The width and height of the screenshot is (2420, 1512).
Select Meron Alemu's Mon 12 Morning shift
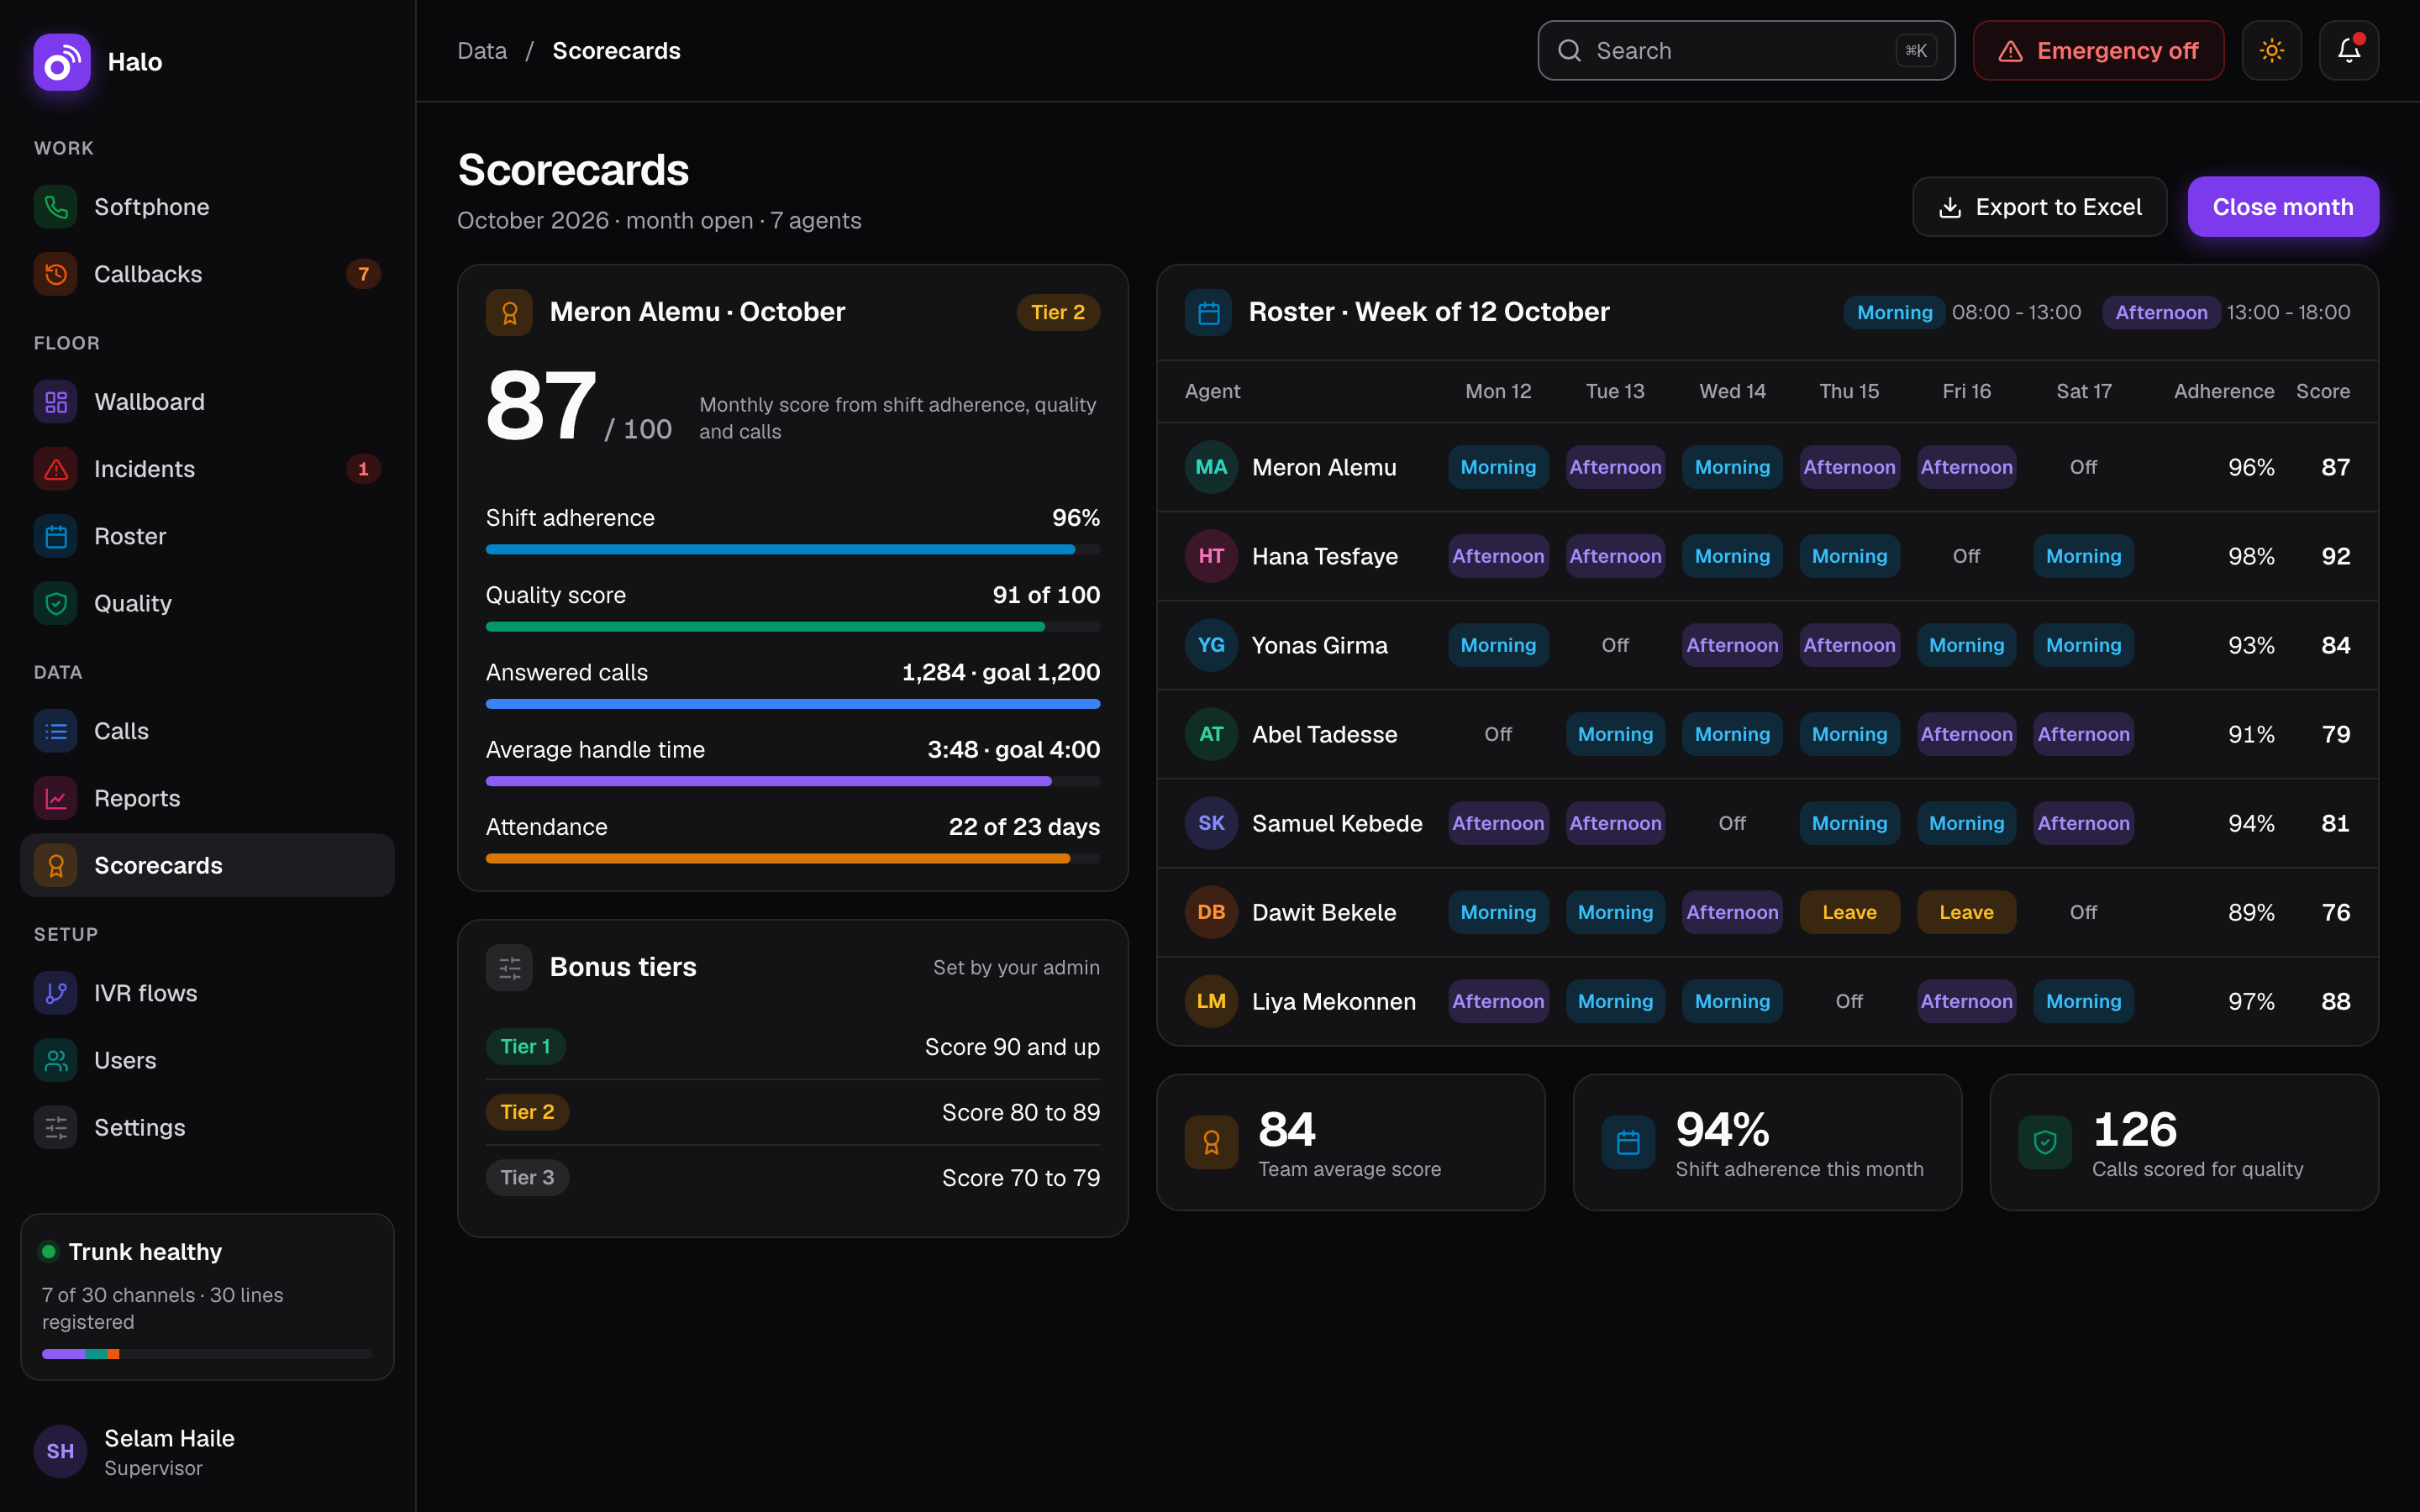tap(1498, 467)
